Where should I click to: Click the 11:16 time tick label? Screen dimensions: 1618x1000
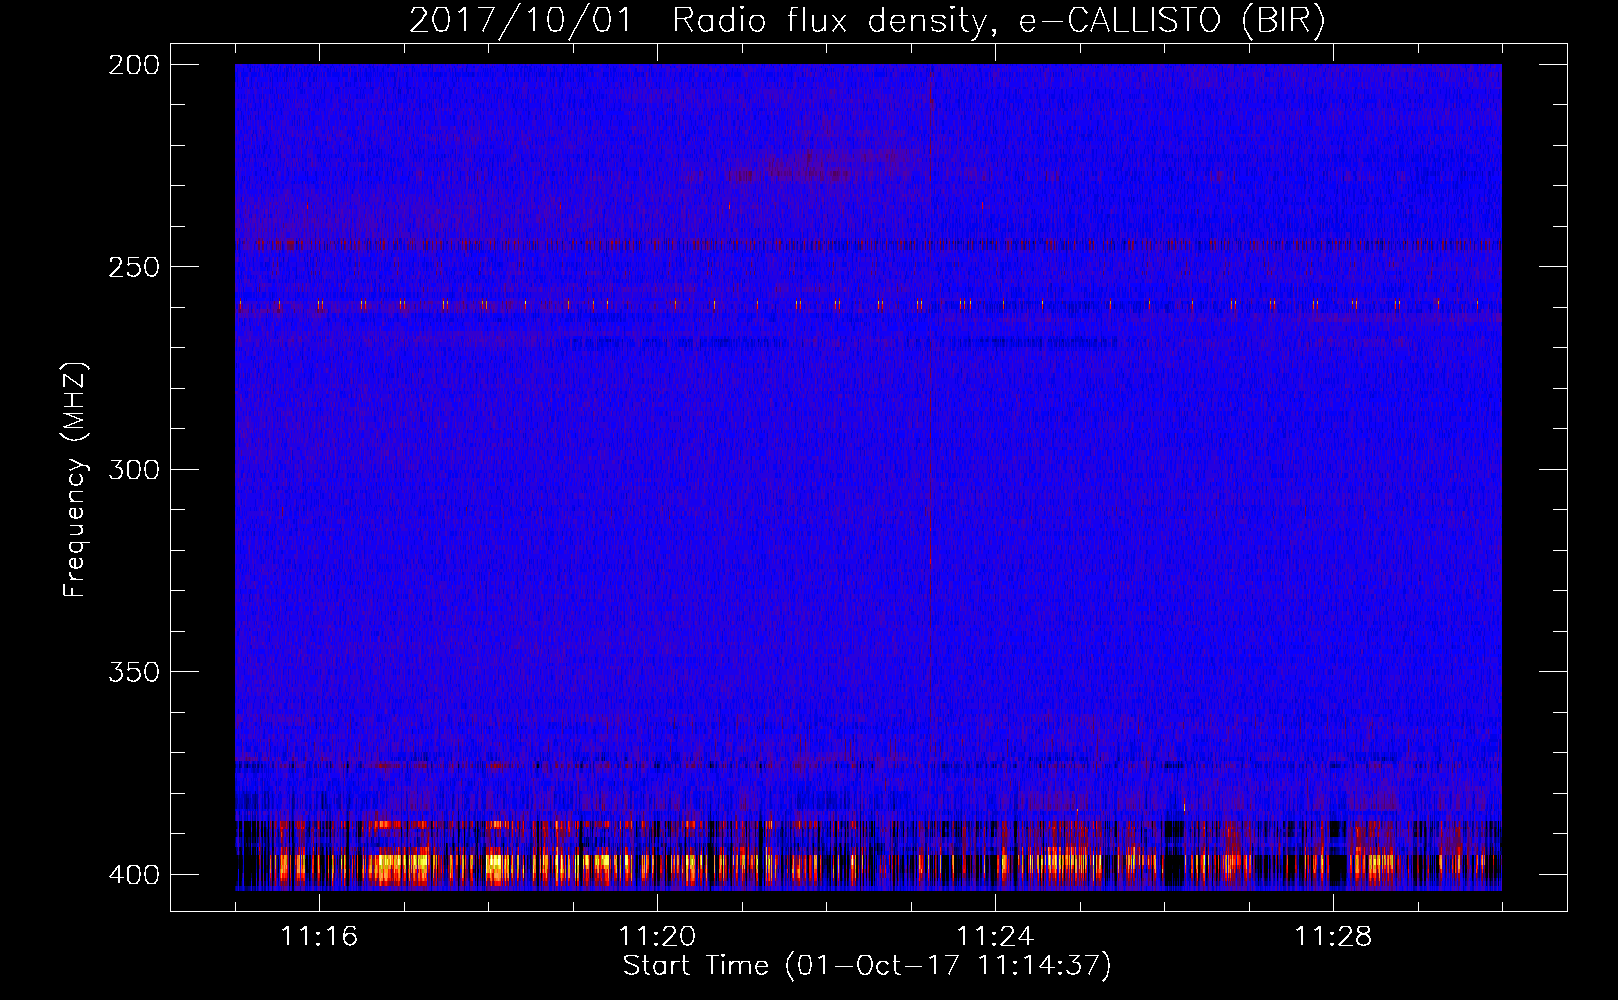click(319, 936)
